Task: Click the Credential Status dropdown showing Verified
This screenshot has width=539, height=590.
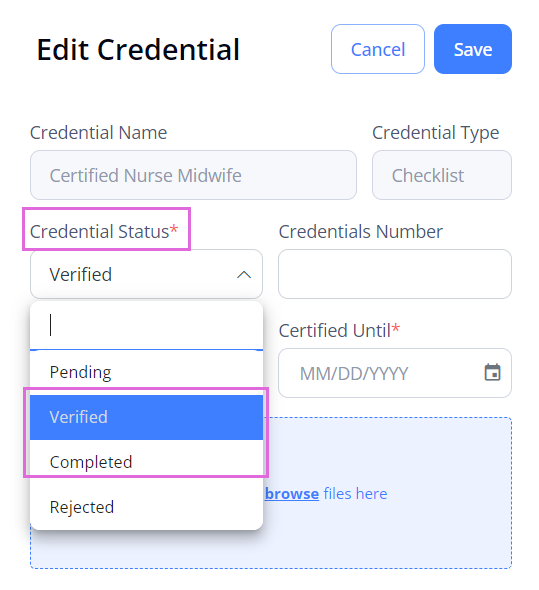Action: (146, 274)
